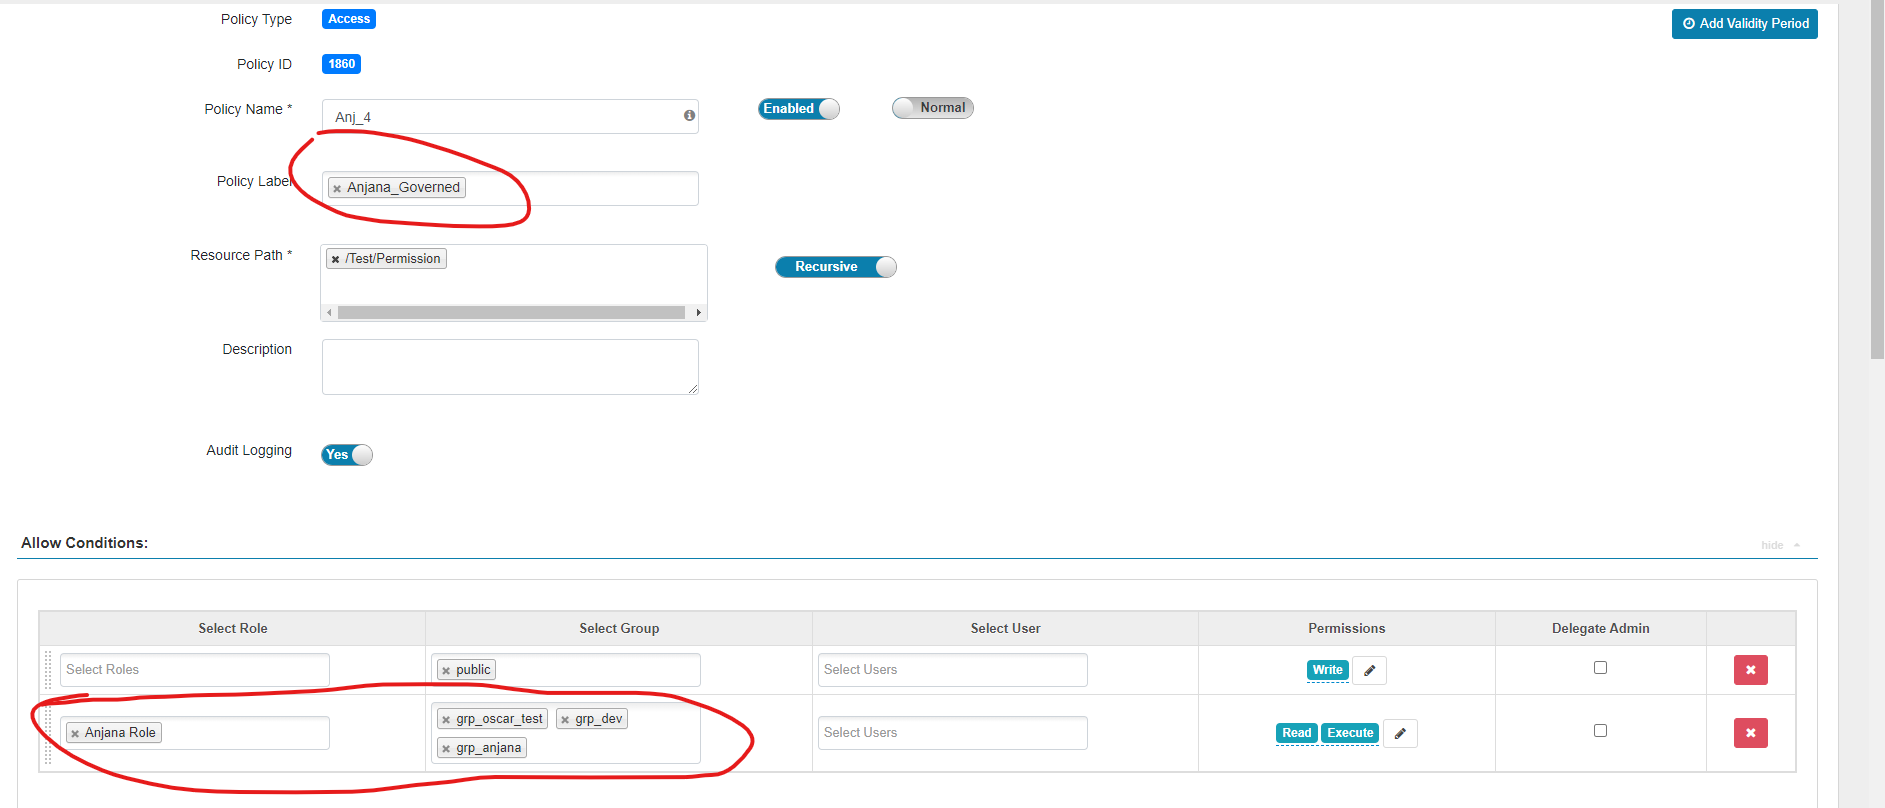This screenshot has height=808, width=1885.
Task: Toggle the Recursive switch
Action: (x=835, y=267)
